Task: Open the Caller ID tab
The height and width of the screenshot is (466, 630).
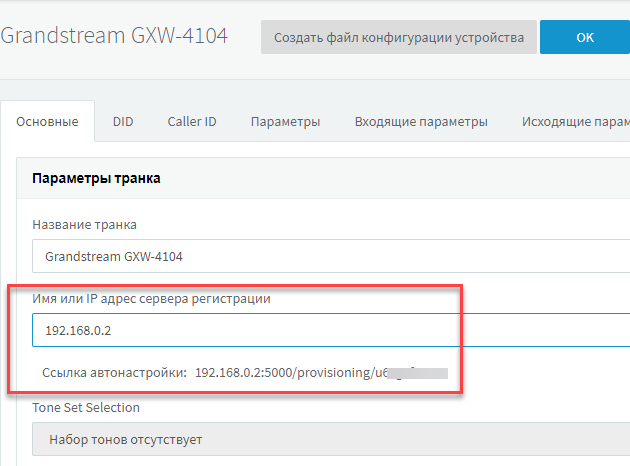Action: (192, 121)
